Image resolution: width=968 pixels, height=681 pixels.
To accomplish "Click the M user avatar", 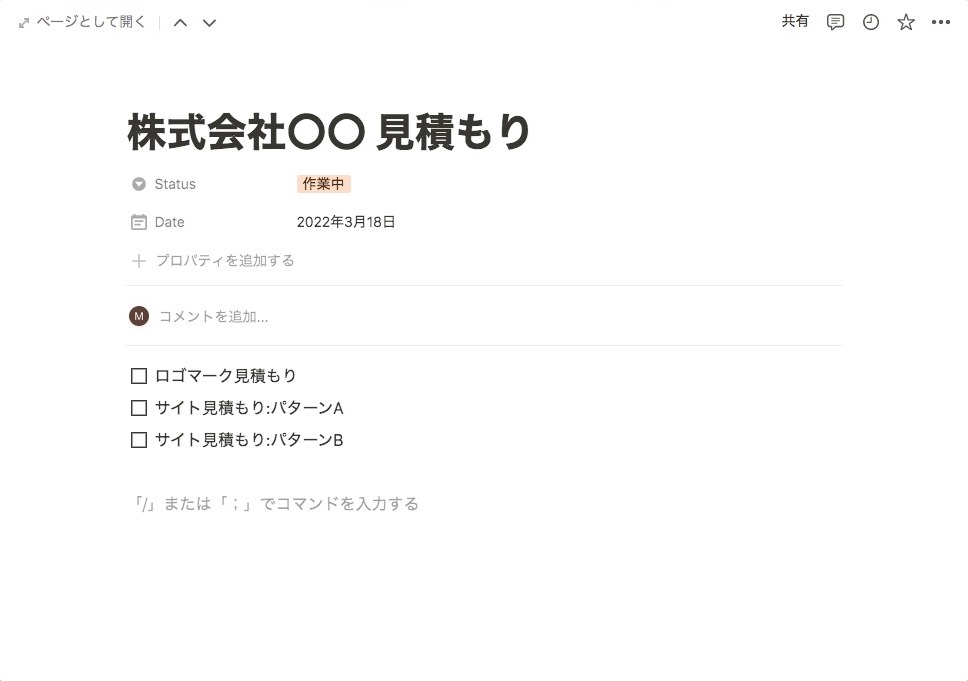I will [139, 316].
